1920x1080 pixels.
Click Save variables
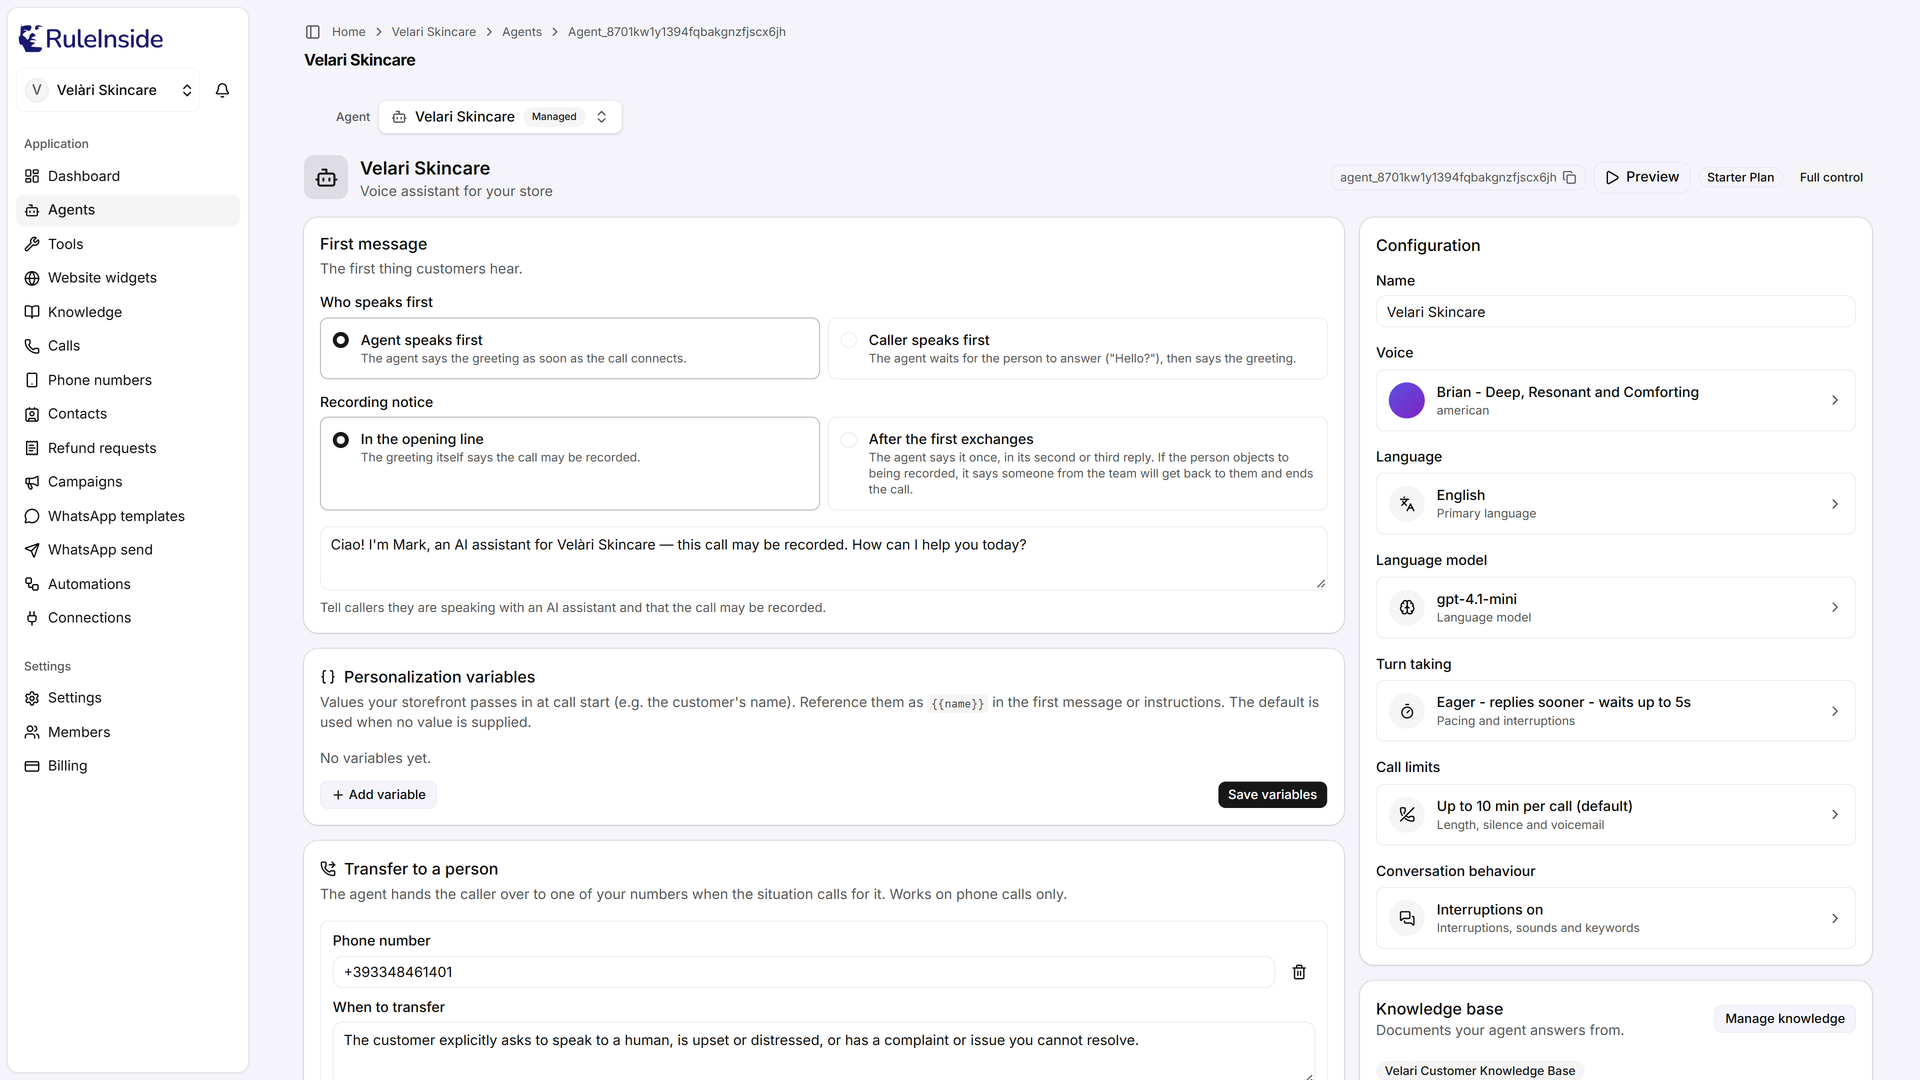1272,795
